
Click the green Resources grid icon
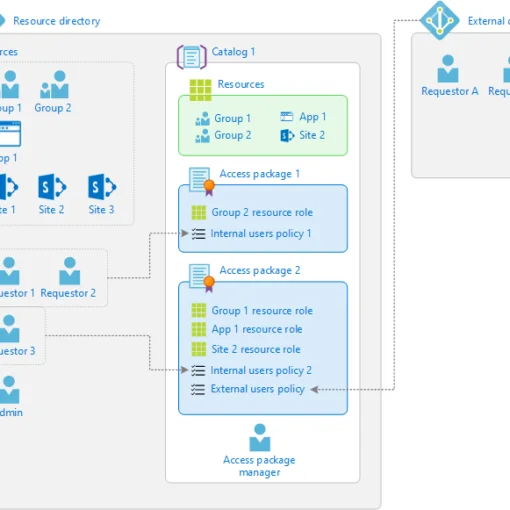tap(200, 90)
